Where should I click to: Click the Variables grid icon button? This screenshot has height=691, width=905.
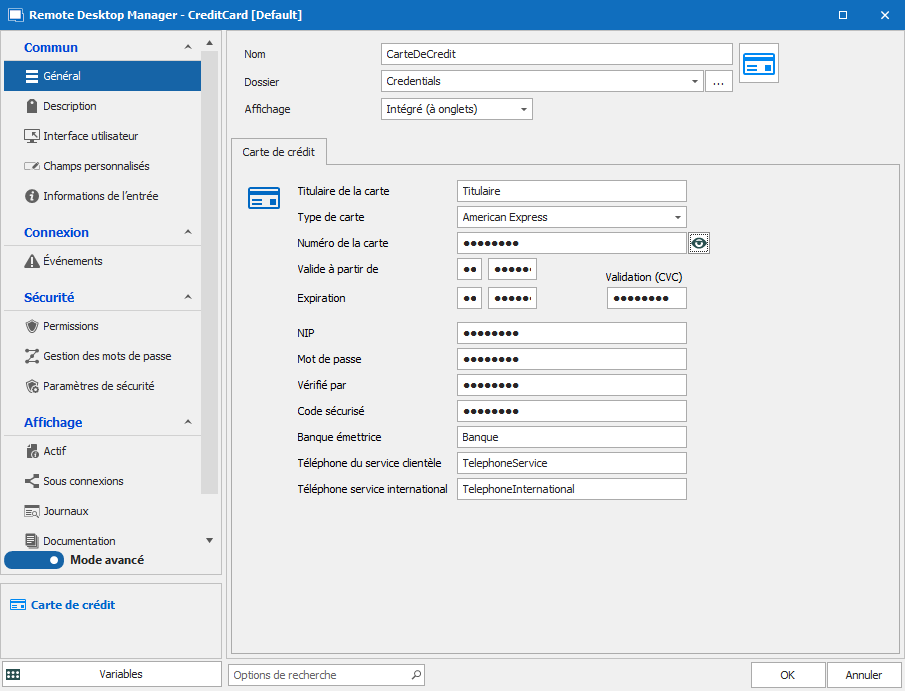[x=13, y=674]
